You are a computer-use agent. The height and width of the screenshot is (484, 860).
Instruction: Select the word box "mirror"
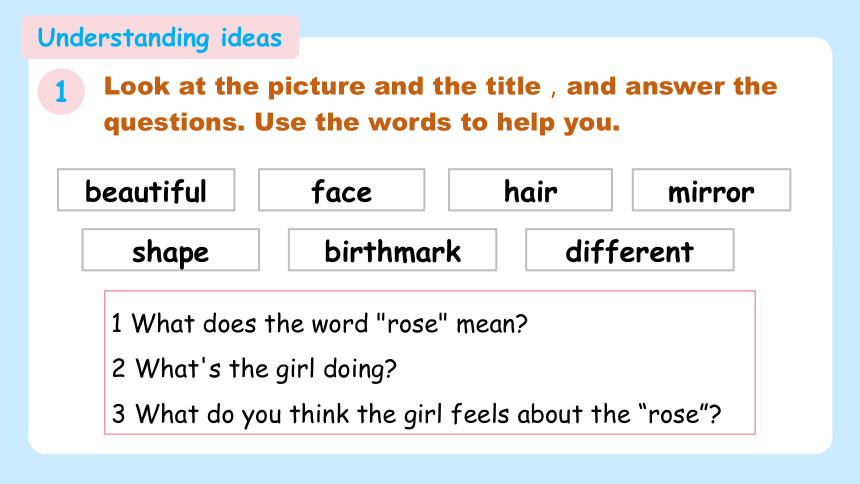(x=711, y=190)
